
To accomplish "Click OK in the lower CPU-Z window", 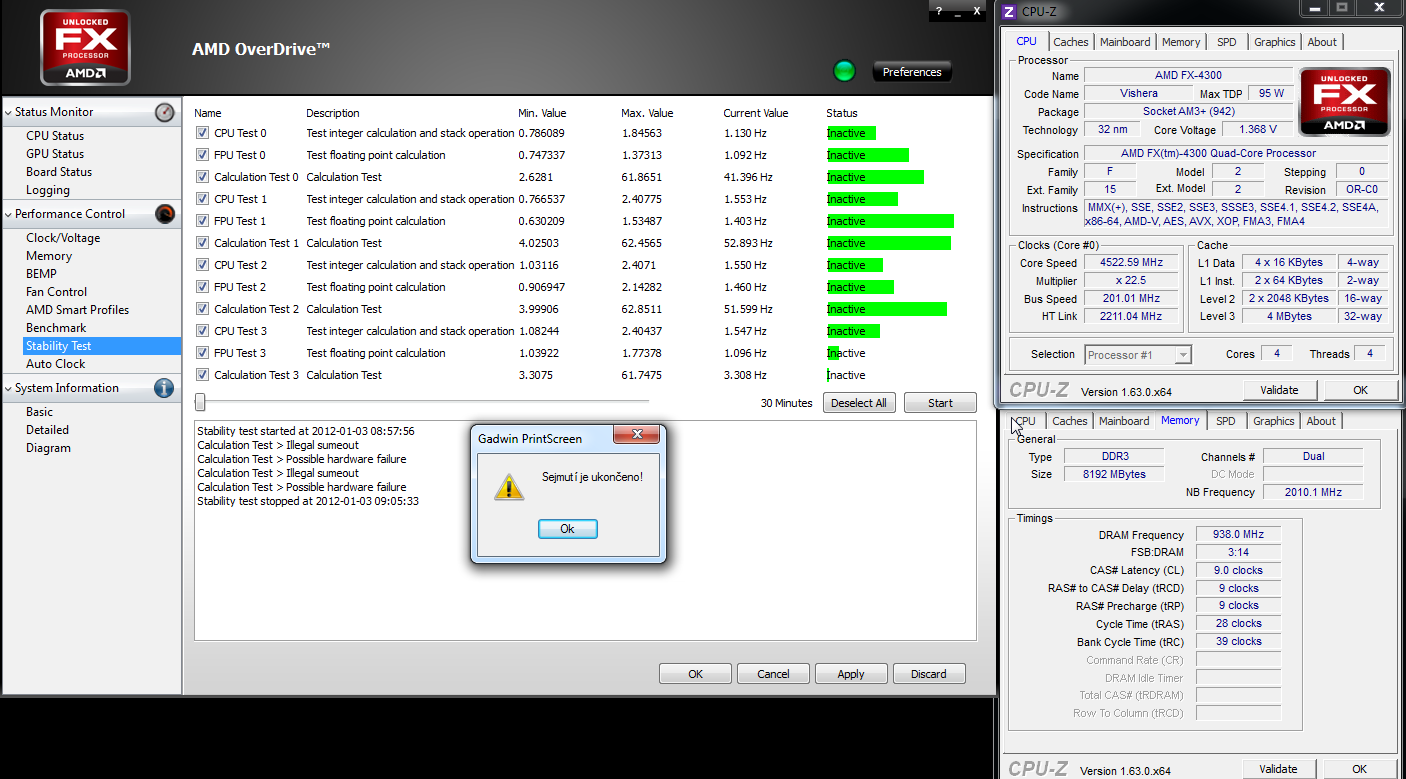I will [1359, 769].
